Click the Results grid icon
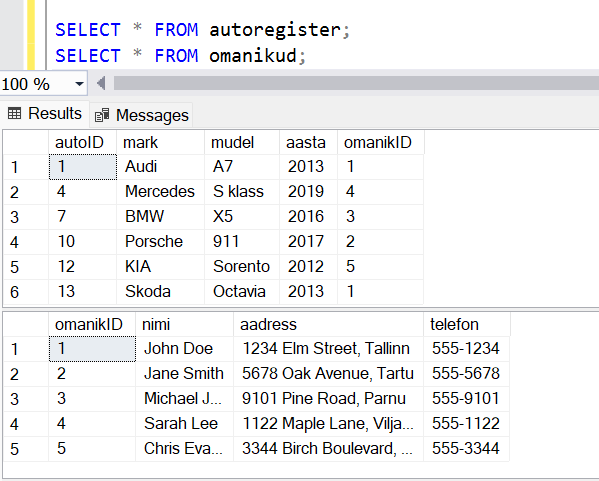The height and width of the screenshot is (481, 599). [x=15, y=113]
